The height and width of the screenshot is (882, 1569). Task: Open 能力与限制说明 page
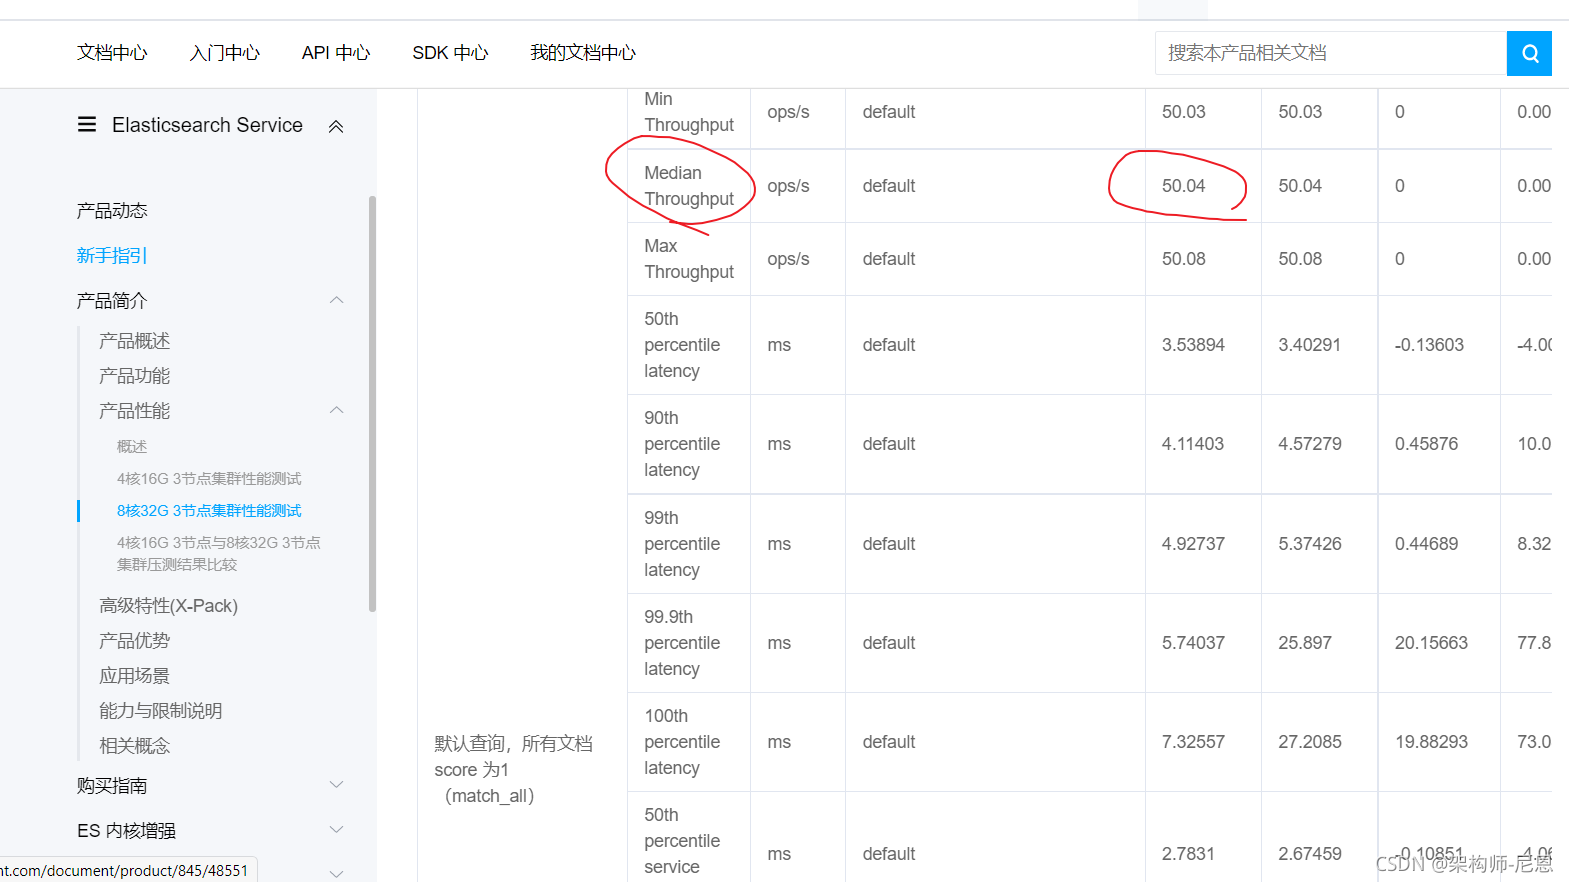(160, 711)
